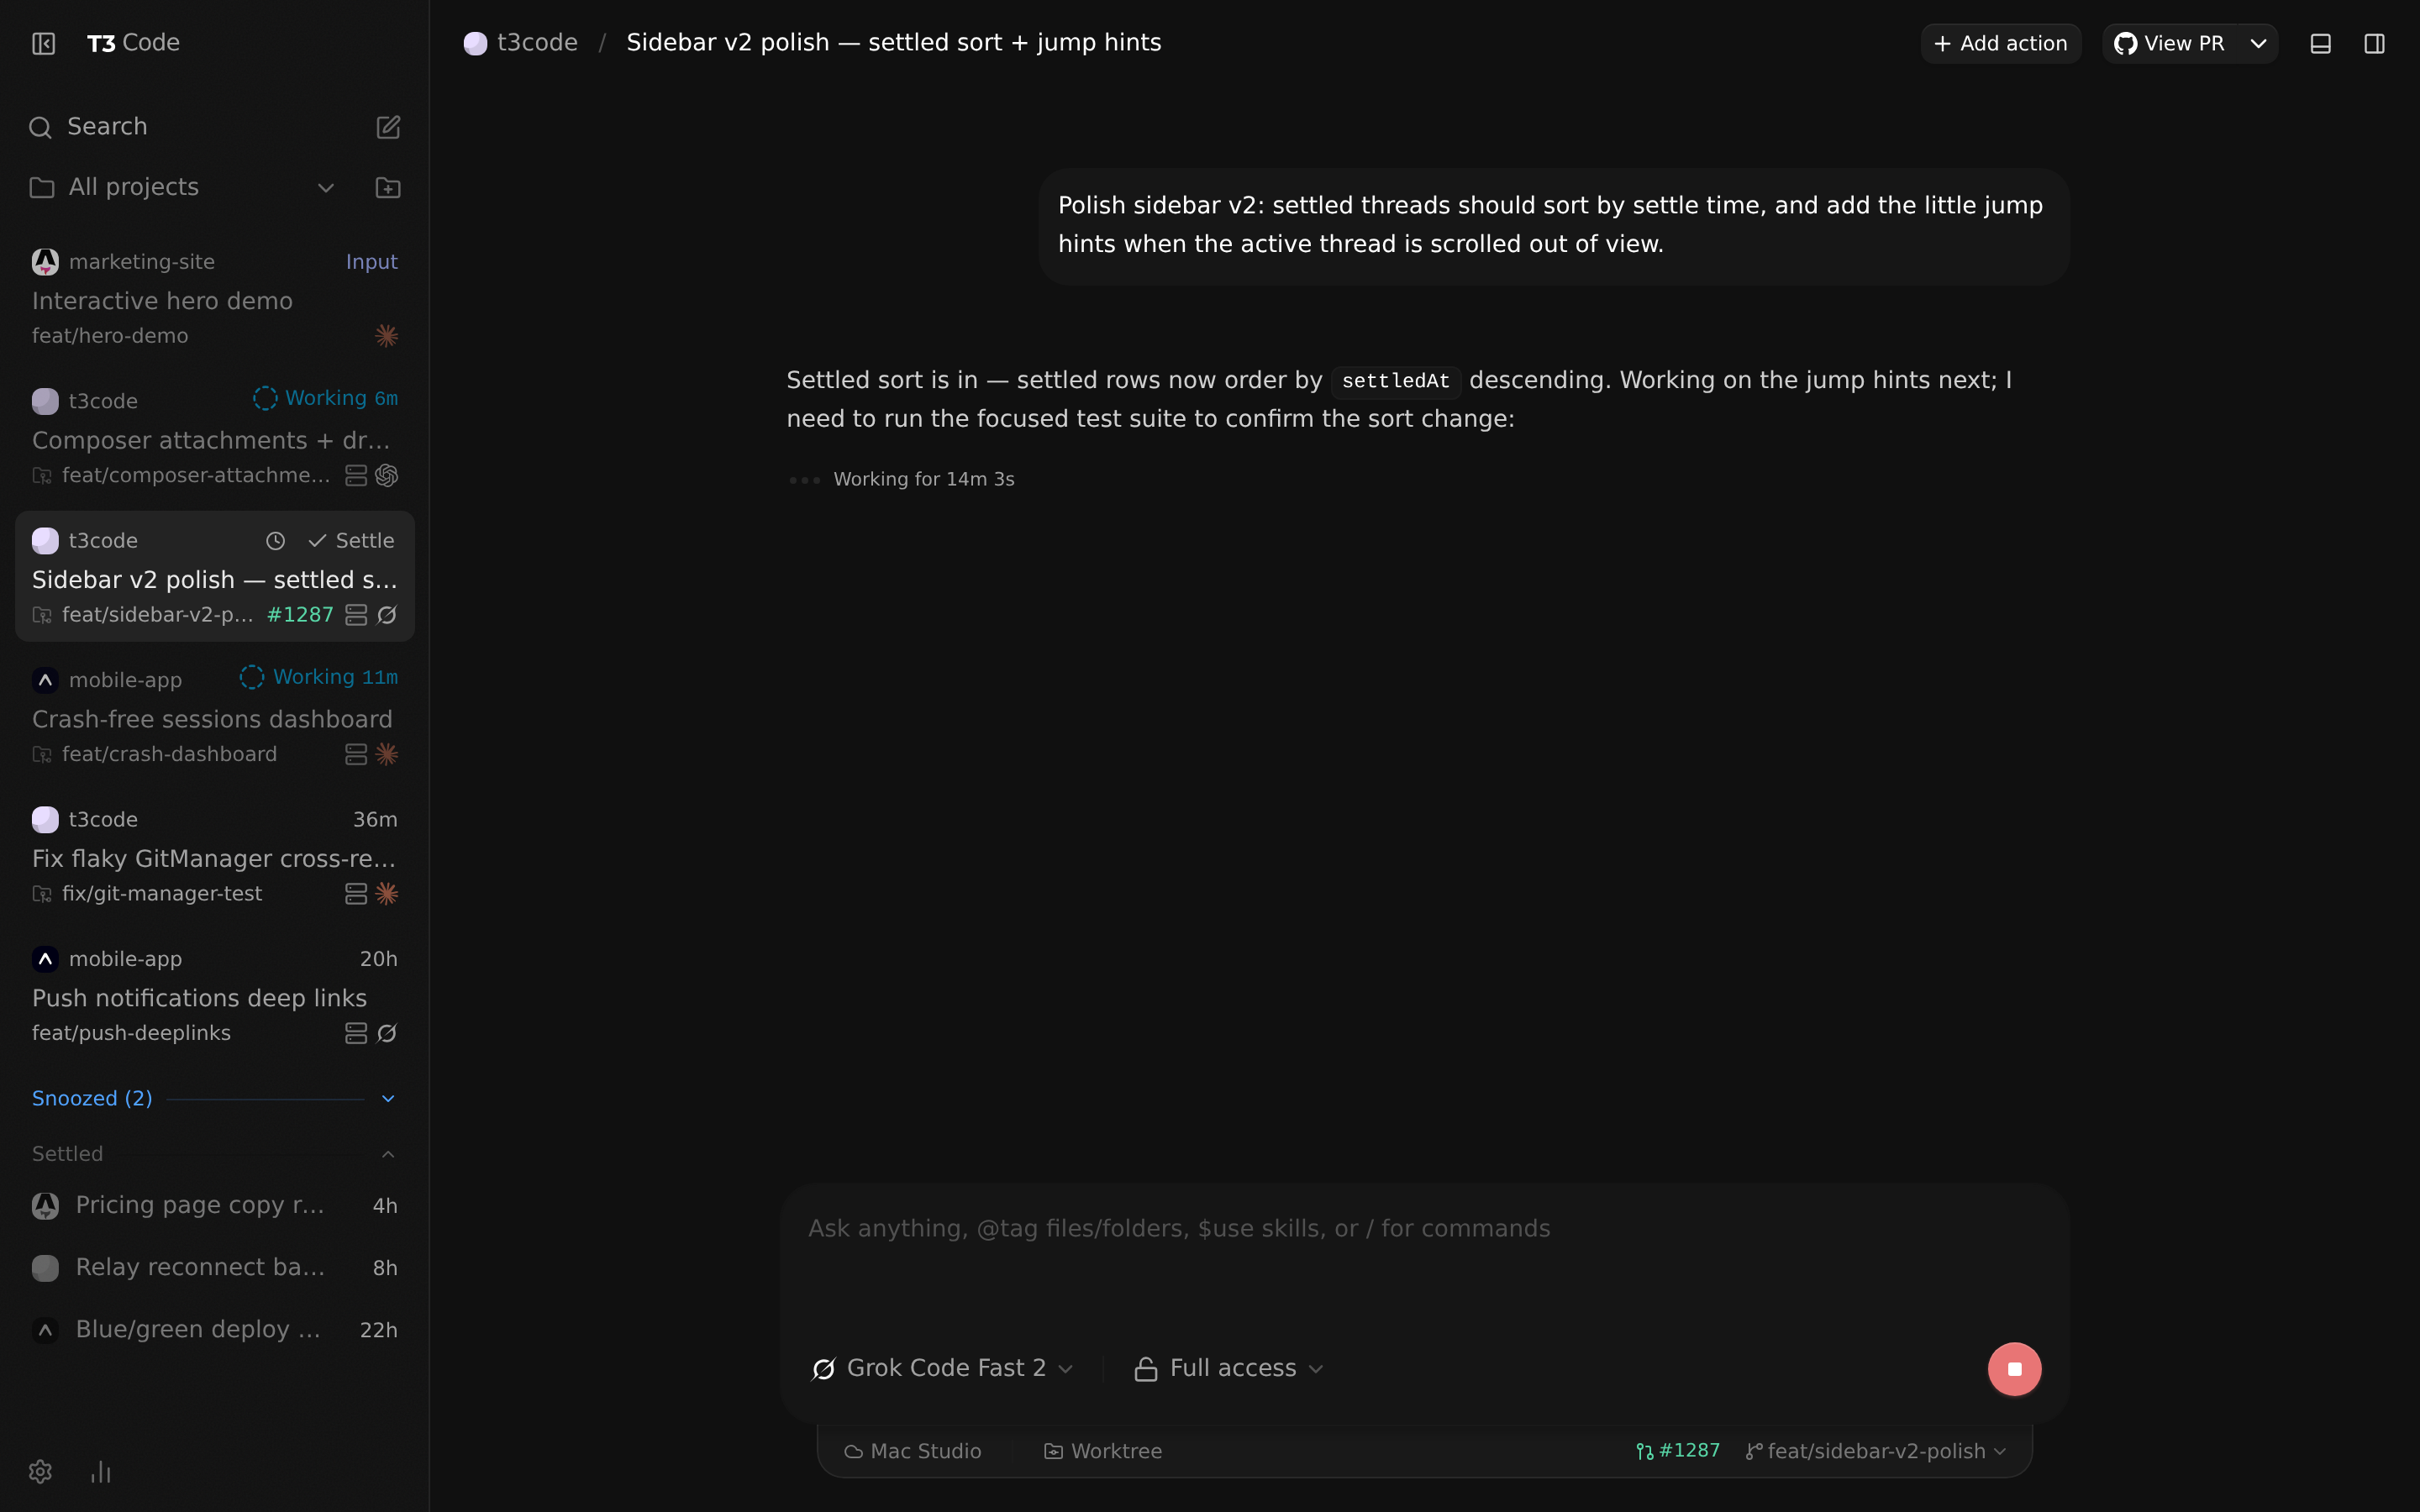2420x1512 pixels.
Task: Click server icon on composer-attachments row
Action: 356,476
